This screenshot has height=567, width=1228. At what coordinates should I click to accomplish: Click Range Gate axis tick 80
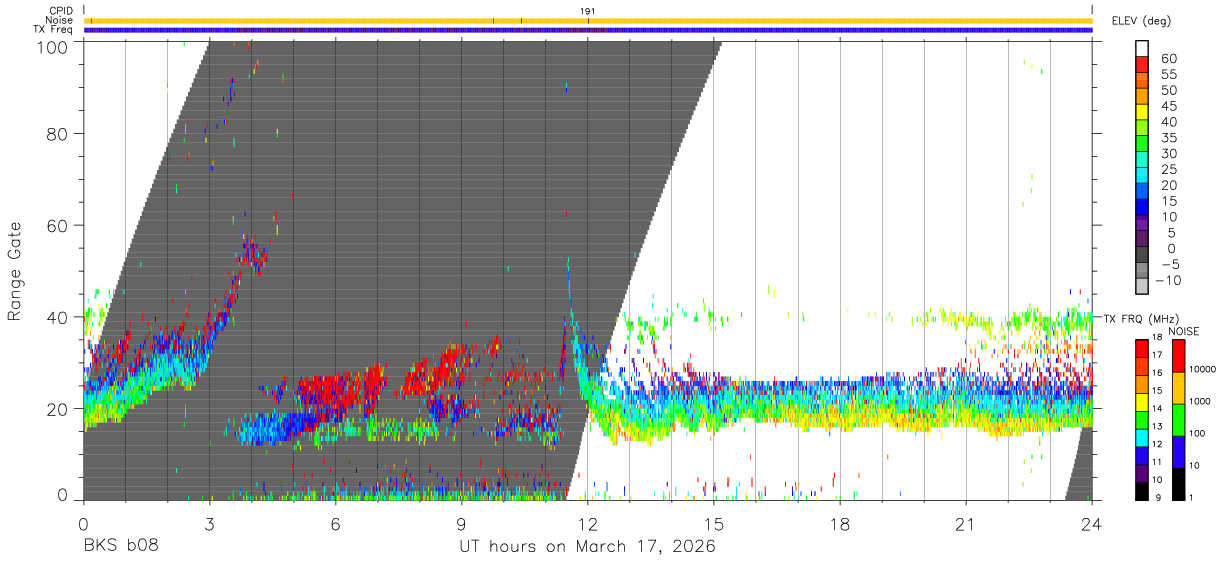point(58,133)
